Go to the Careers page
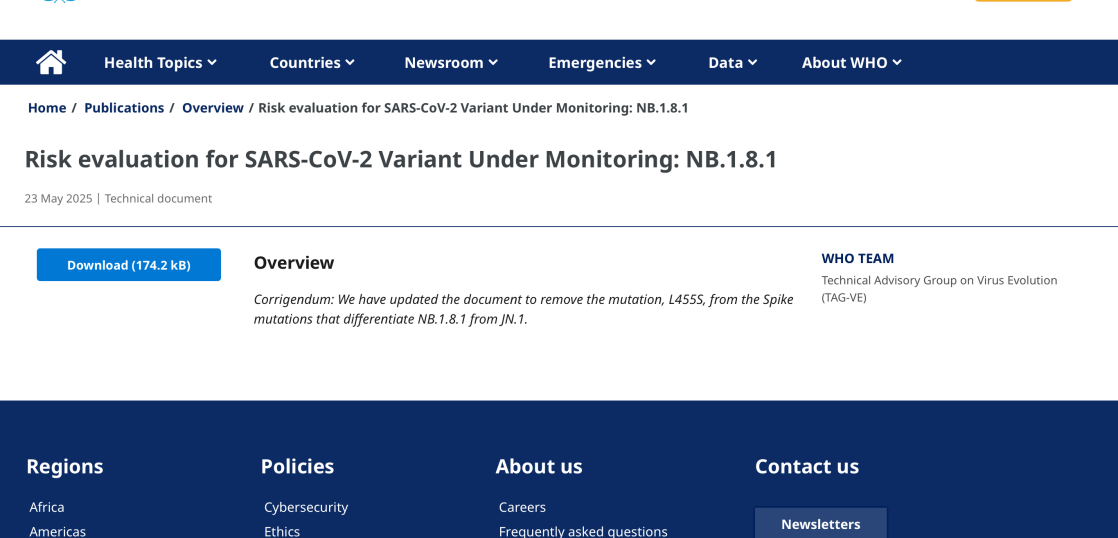 (522, 507)
